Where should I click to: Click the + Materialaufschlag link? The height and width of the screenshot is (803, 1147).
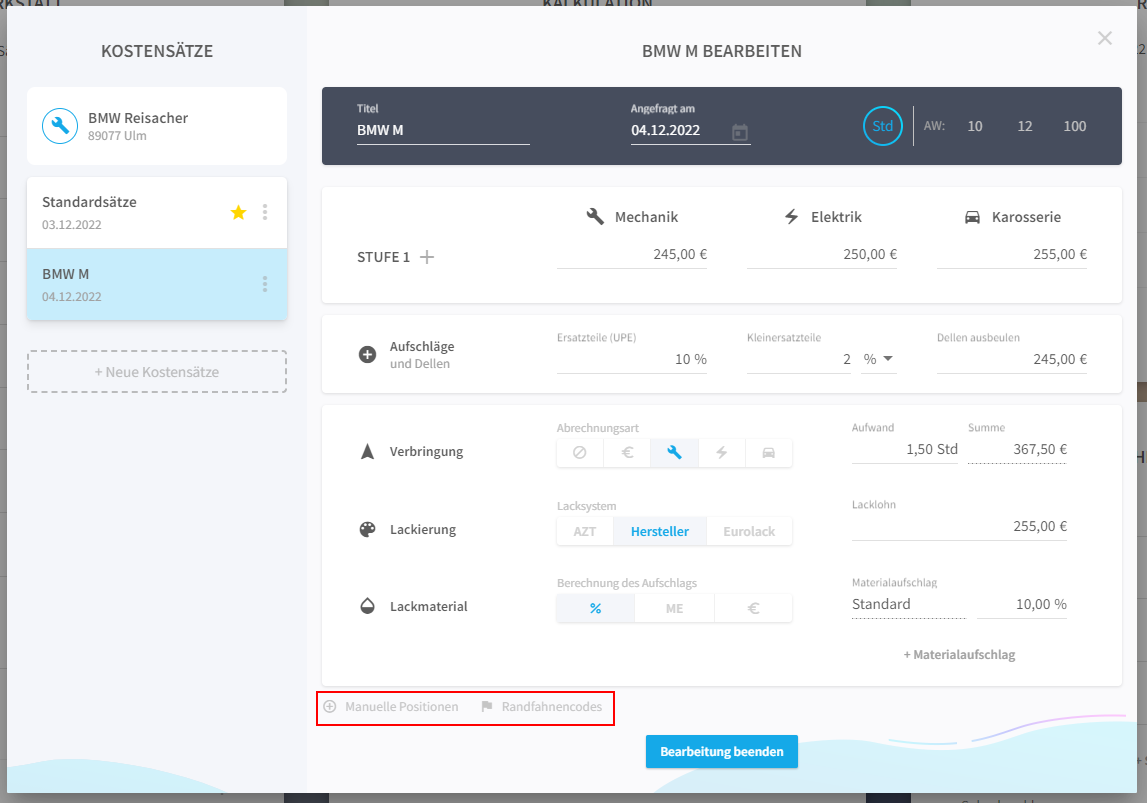click(x=959, y=655)
